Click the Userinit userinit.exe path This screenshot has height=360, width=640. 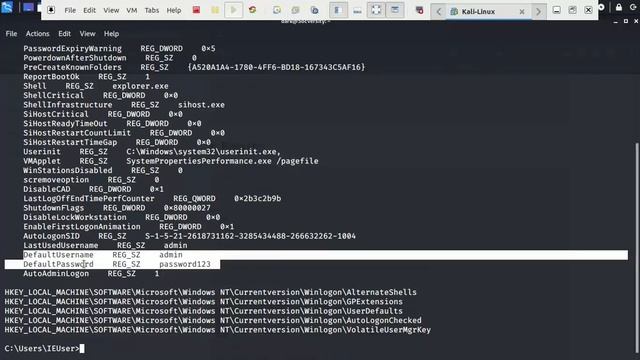[203, 151]
